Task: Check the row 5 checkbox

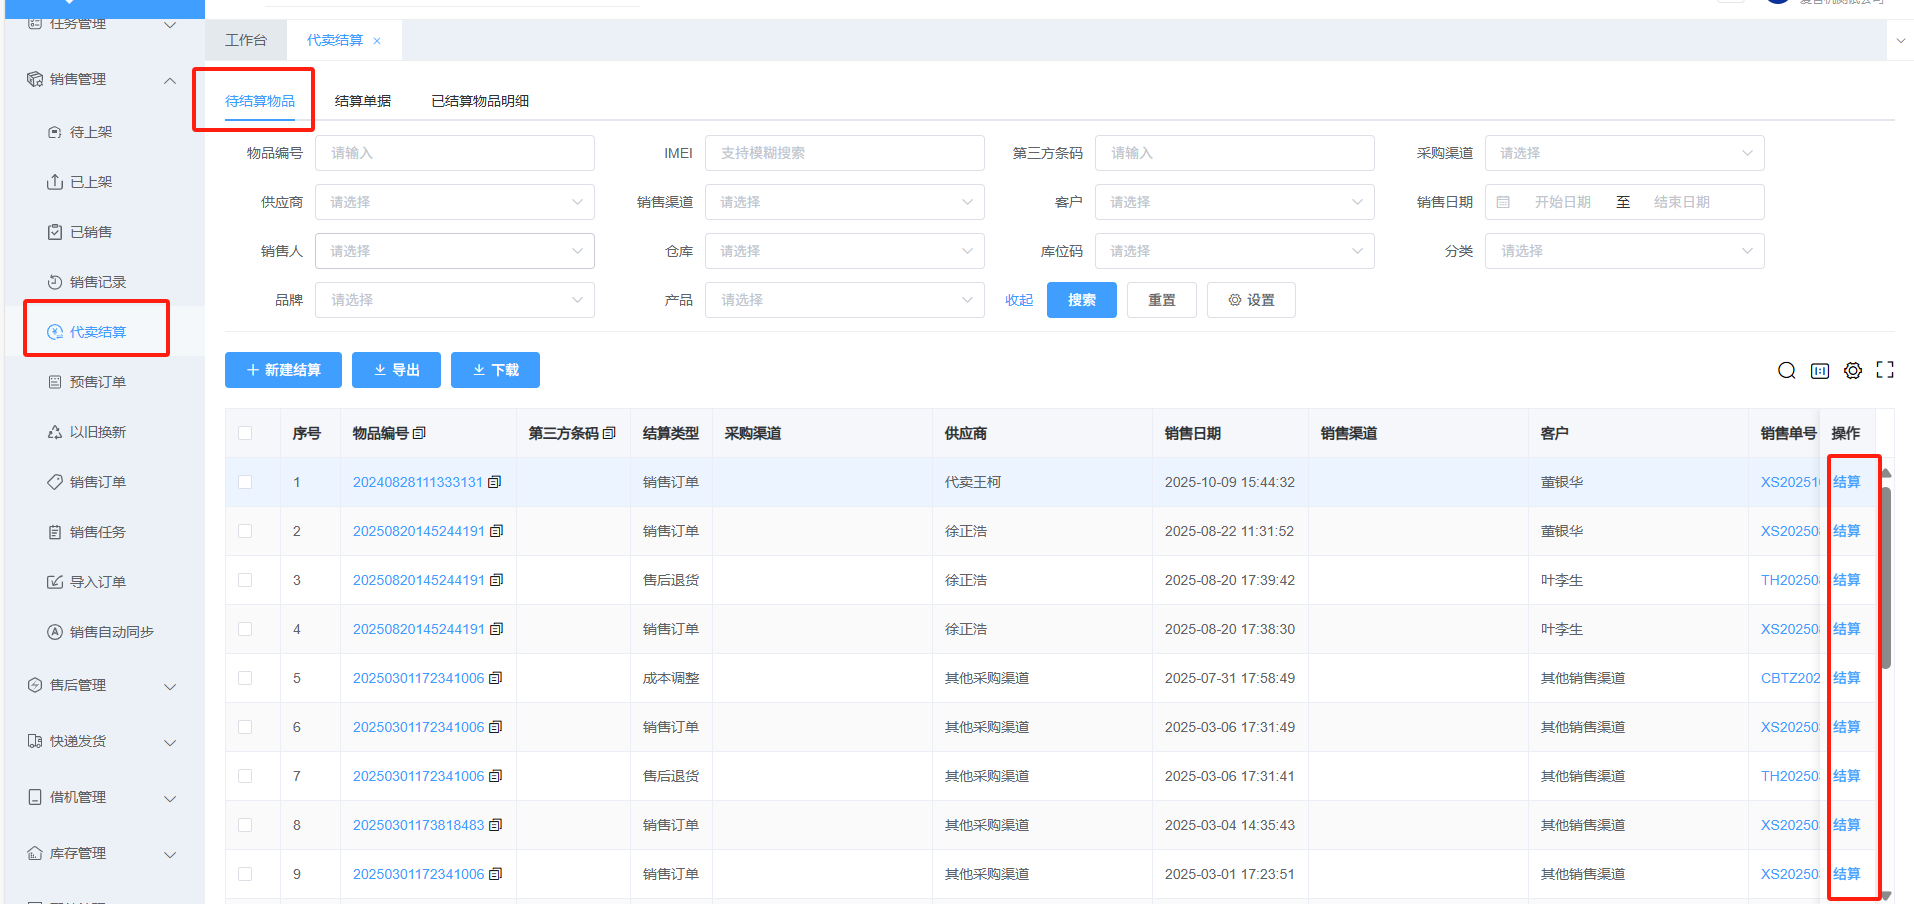Action: click(x=245, y=678)
